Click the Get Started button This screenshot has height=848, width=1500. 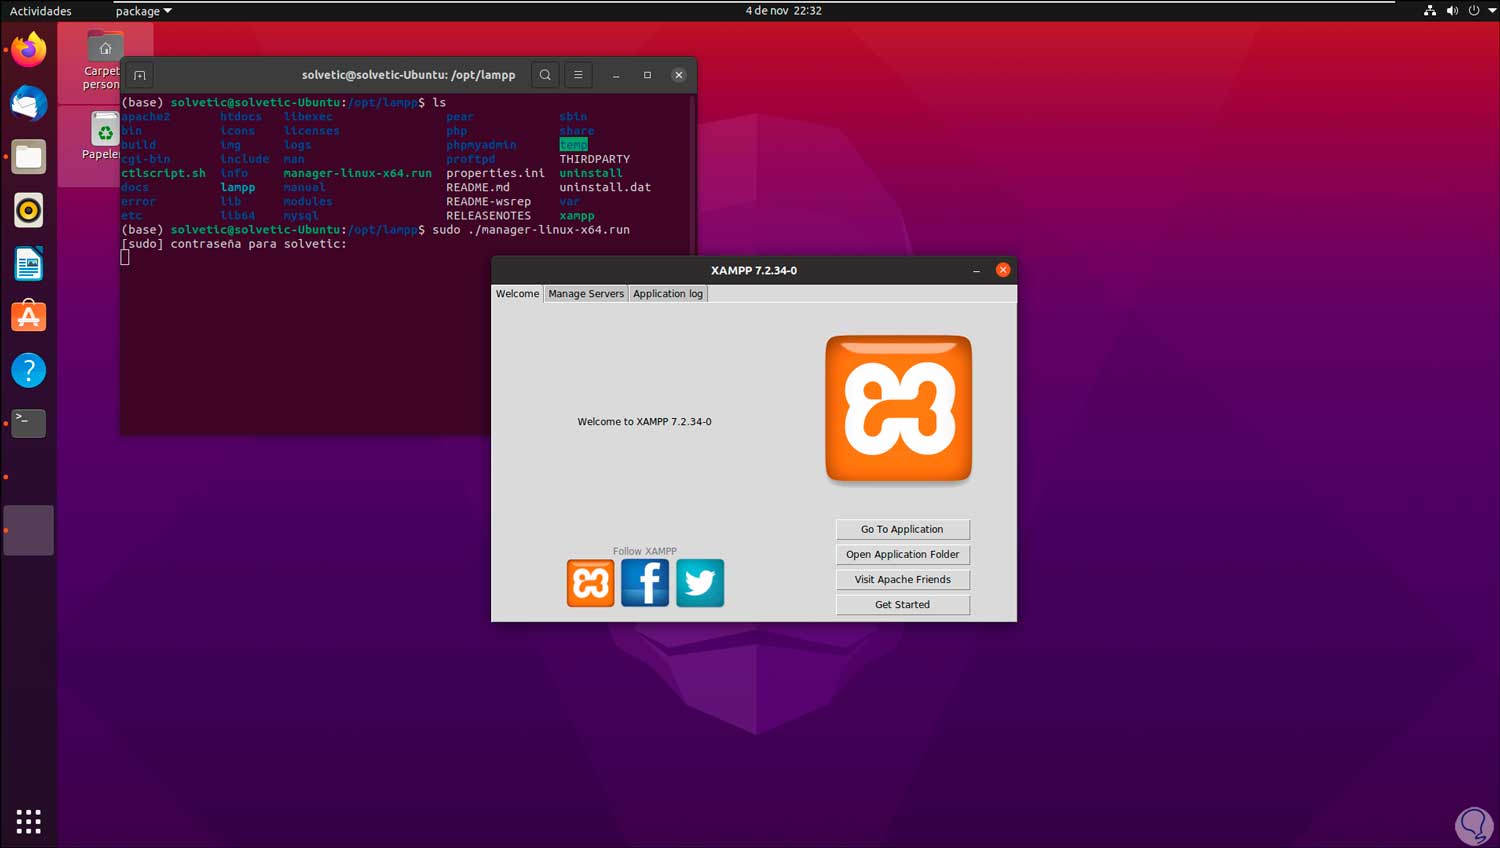tap(901, 604)
